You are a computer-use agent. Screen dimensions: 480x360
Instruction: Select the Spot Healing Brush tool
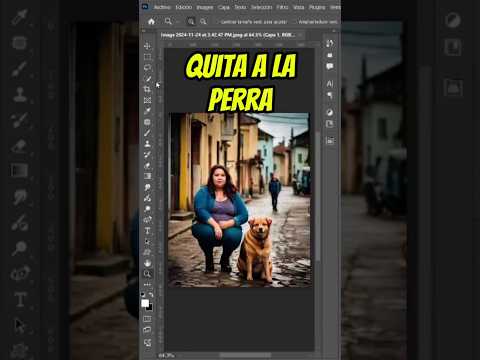click(147, 122)
